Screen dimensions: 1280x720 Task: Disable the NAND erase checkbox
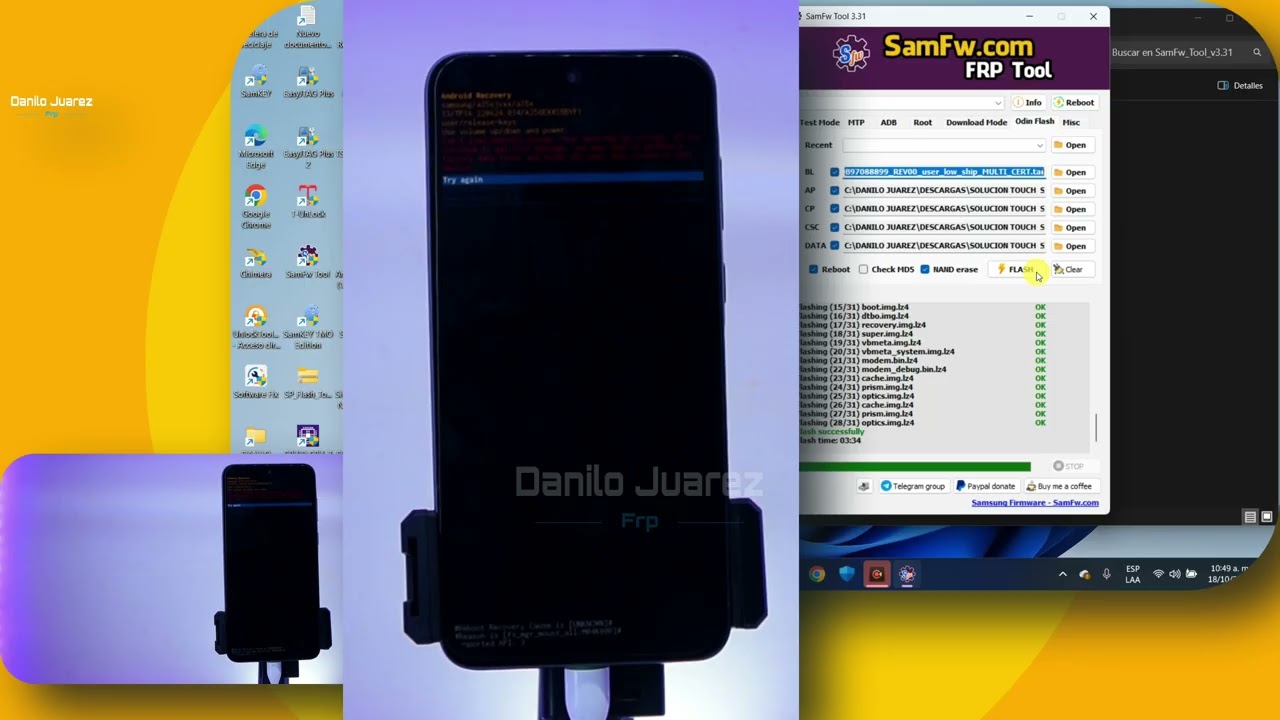925,269
